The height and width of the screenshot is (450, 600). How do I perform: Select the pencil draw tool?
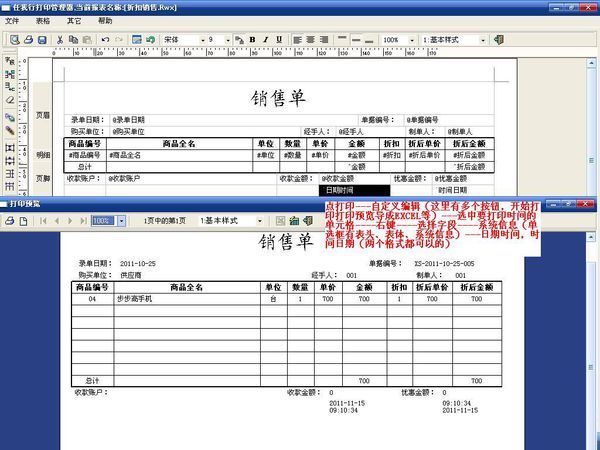10,130
